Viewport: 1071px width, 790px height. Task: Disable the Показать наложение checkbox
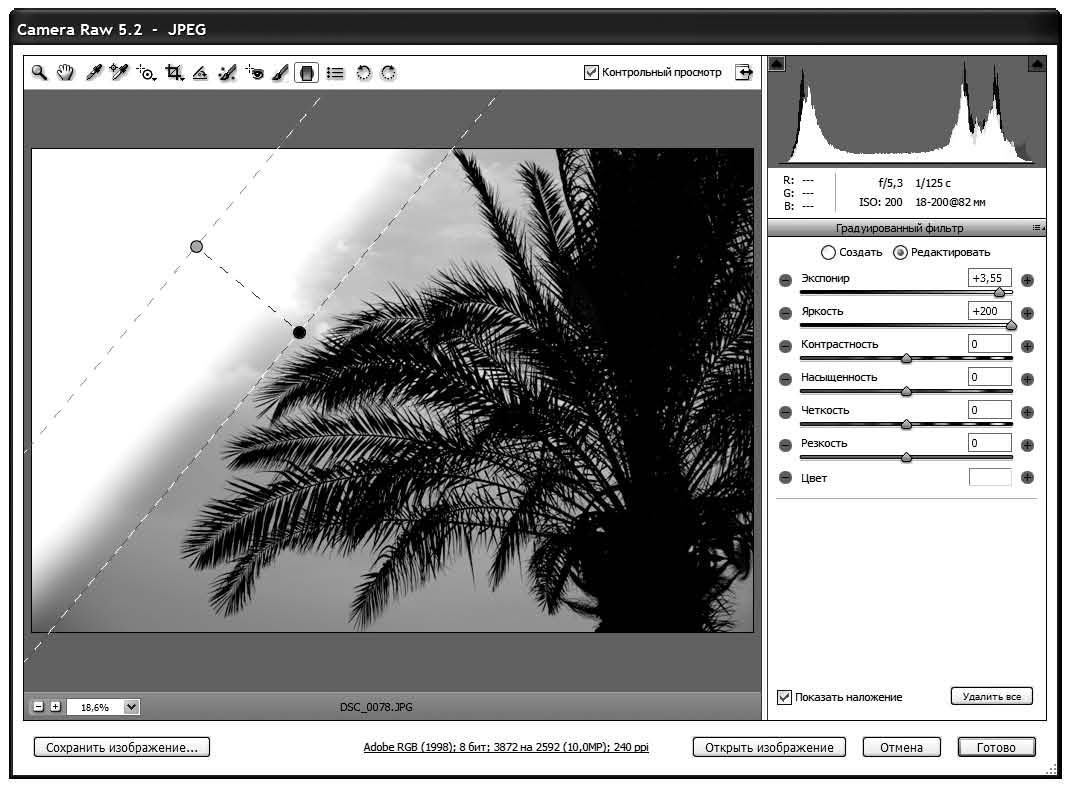[785, 697]
